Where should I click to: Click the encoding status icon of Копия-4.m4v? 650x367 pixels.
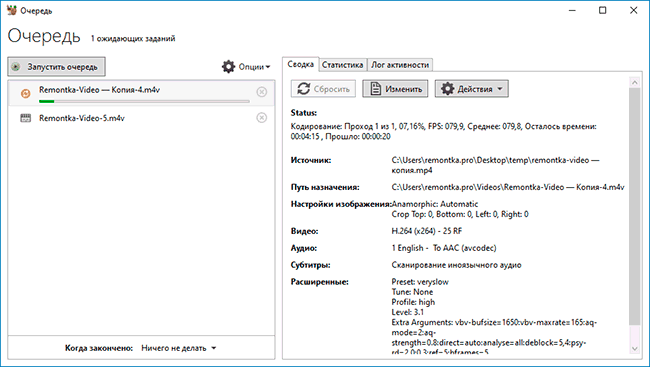click(x=26, y=93)
